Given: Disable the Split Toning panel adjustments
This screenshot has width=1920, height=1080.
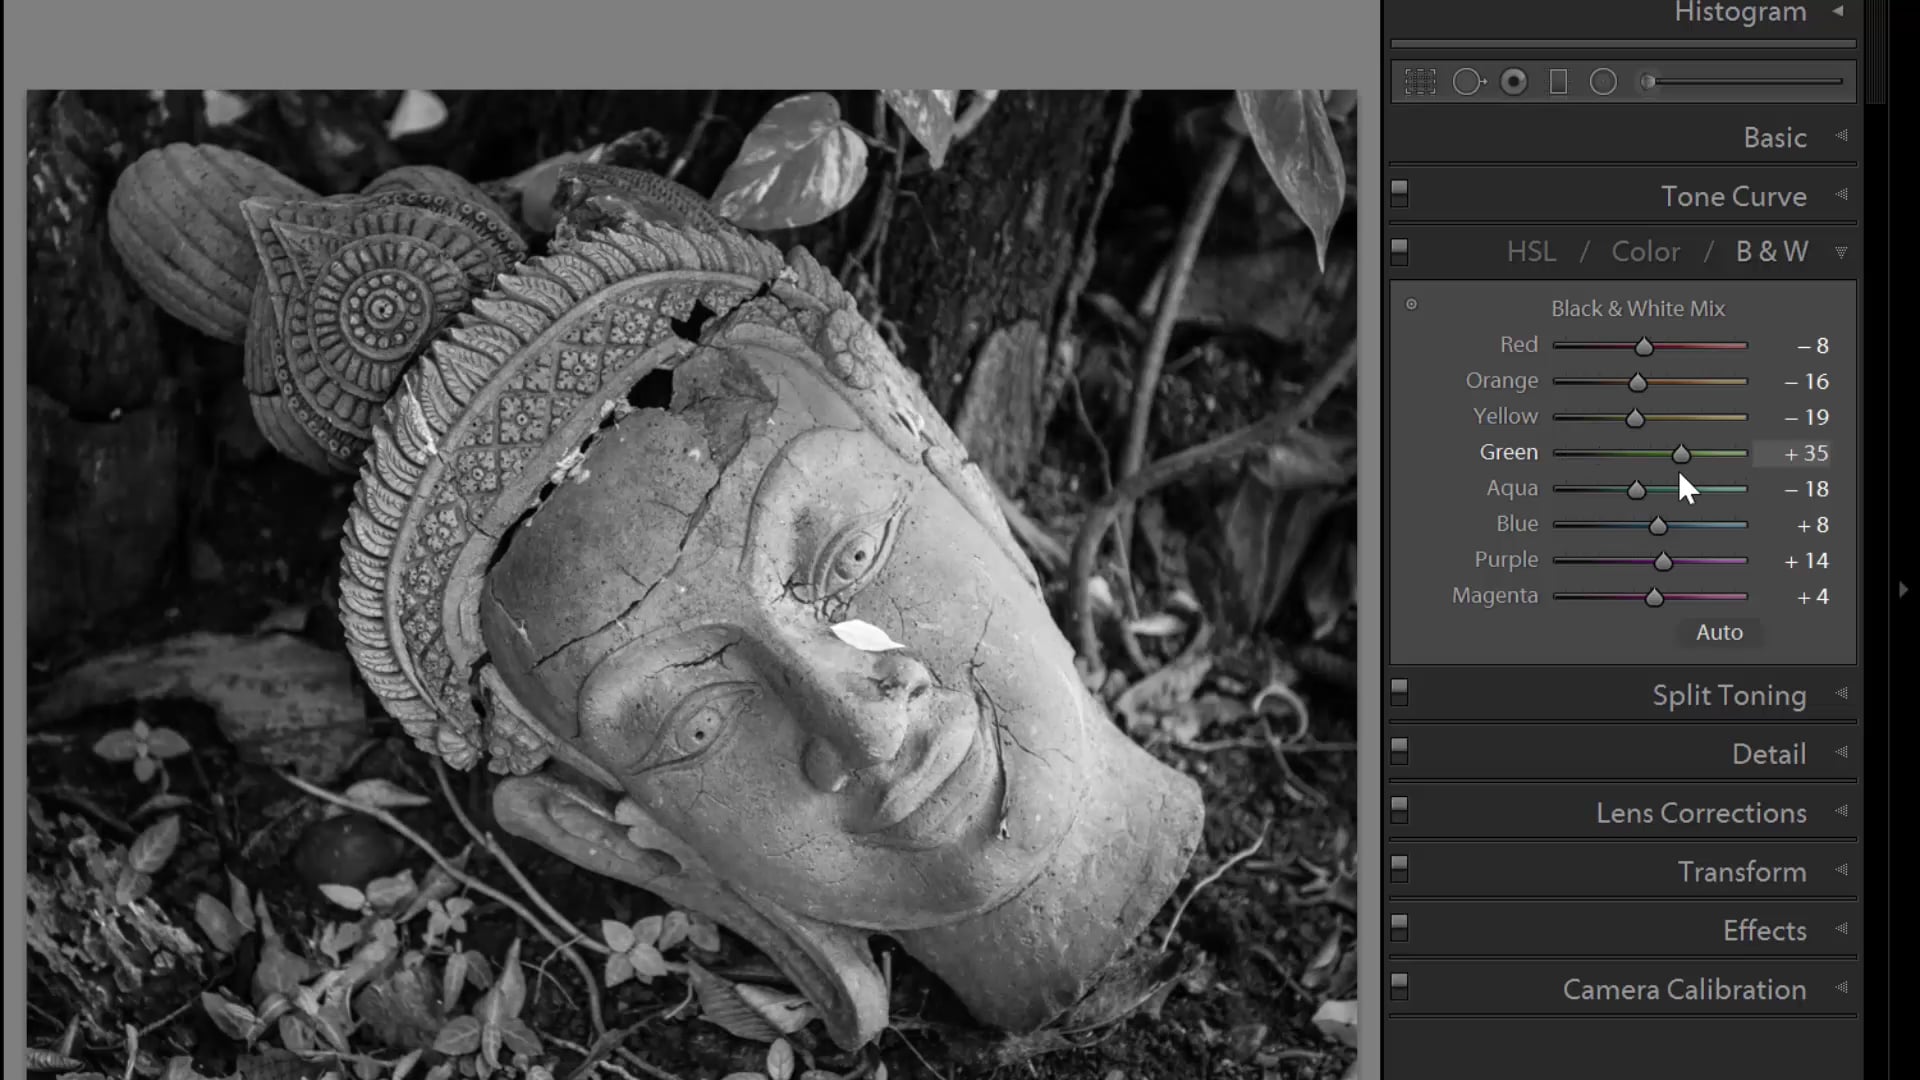Looking at the screenshot, I should [1399, 691].
